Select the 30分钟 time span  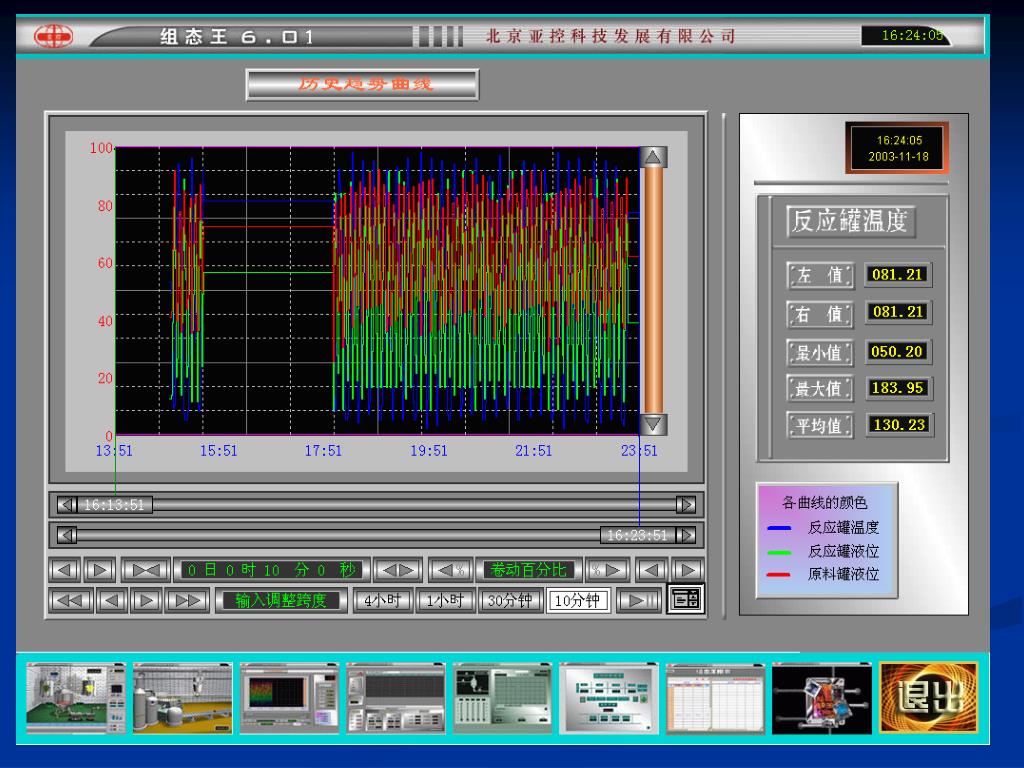pyautogui.click(x=510, y=600)
